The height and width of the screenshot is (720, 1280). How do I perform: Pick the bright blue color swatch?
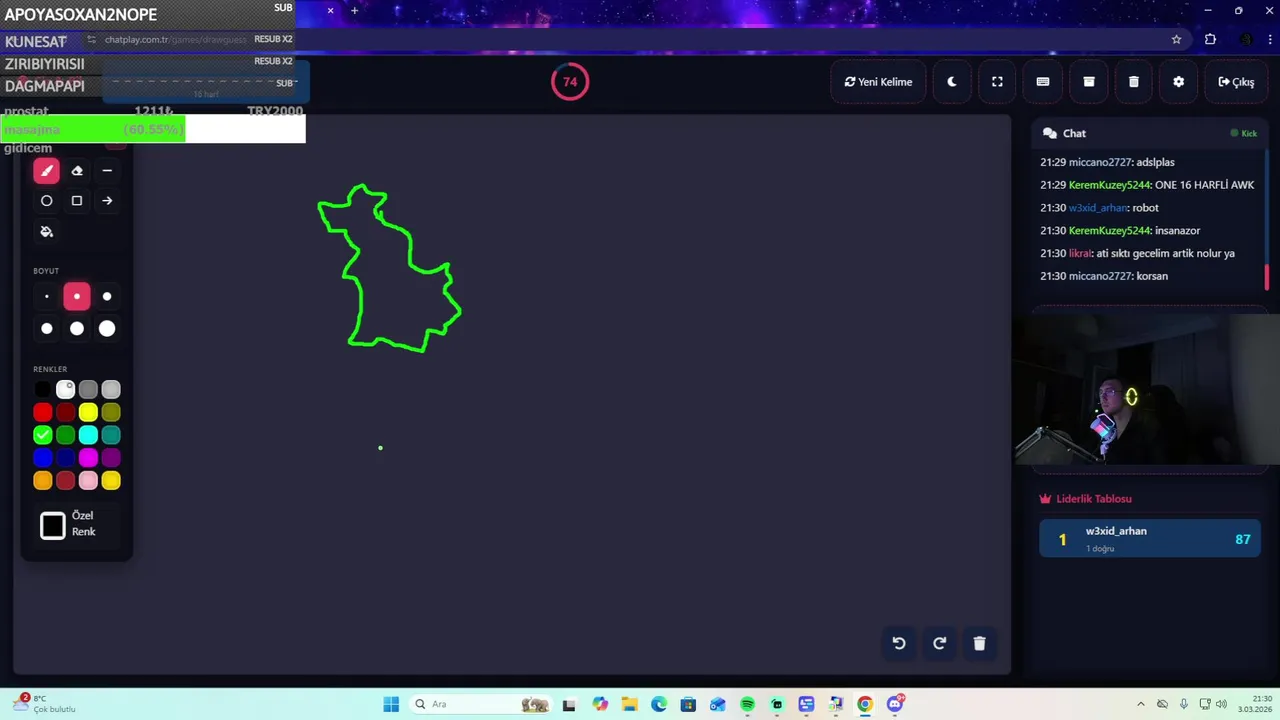[x=42, y=458]
